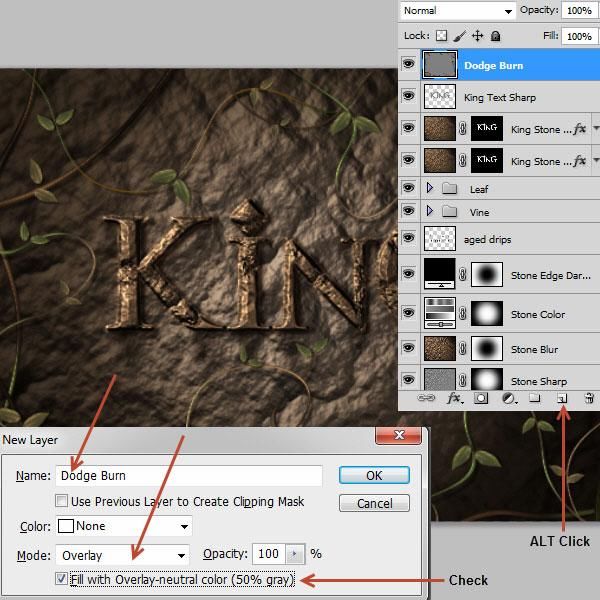This screenshot has width=600, height=600.
Task: Click the create new layer icon
Action: tap(562, 399)
